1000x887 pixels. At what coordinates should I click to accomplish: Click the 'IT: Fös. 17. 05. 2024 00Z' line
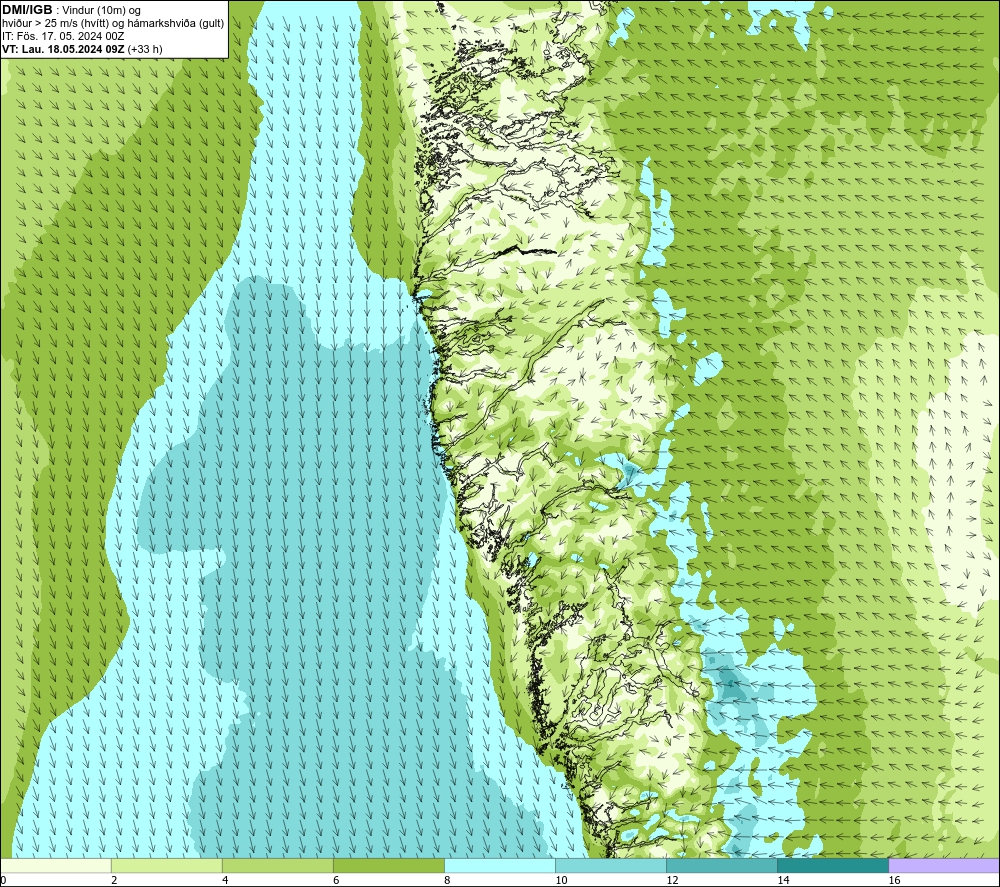pyautogui.click(x=62, y=36)
